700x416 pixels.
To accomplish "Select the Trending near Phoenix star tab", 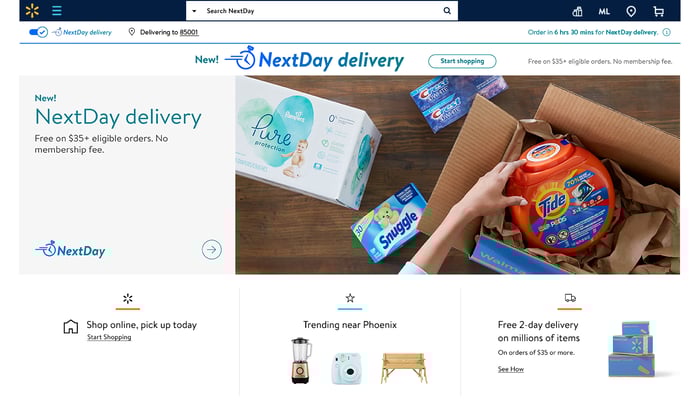I will (350, 298).
